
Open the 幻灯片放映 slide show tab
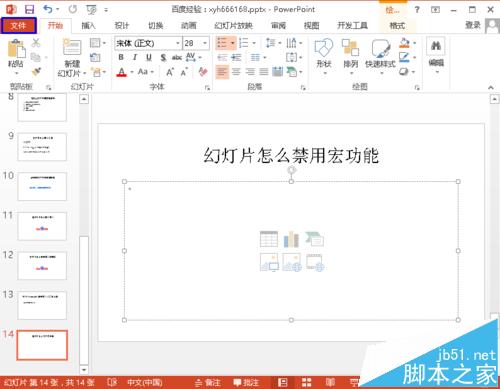tap(233, 26)
